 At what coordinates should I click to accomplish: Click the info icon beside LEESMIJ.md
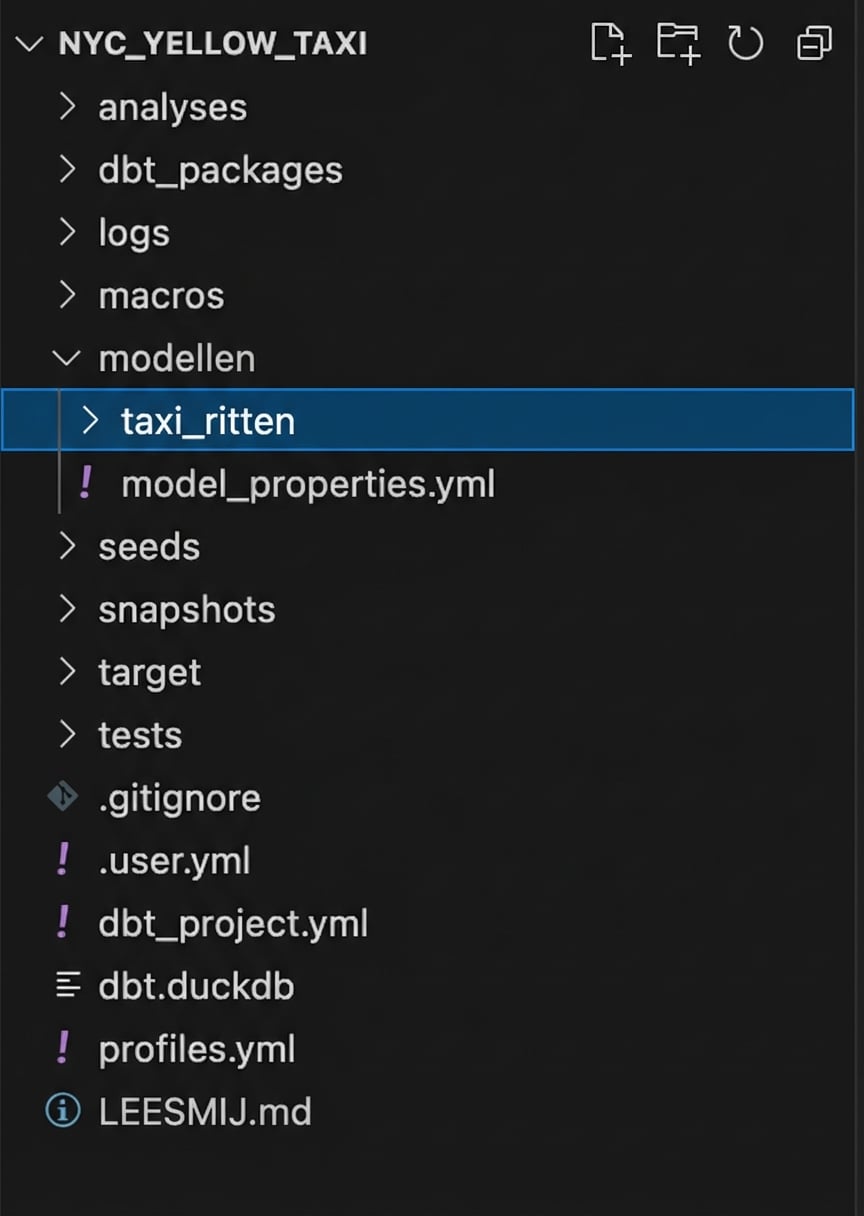62,1112
